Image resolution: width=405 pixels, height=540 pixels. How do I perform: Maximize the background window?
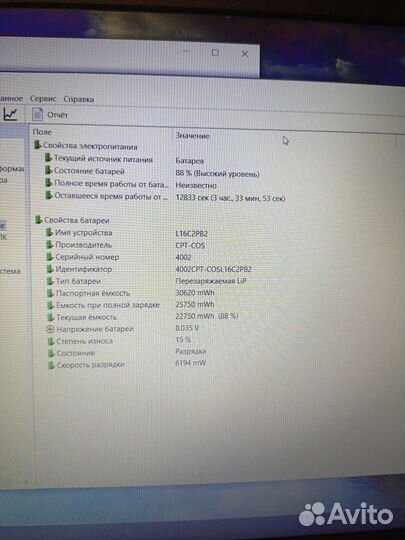click(x=215, y=53)
